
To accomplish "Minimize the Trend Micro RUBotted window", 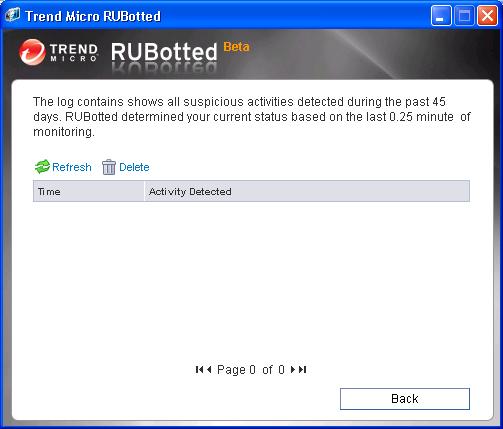I will pyautogui.click(x=441, y=15).
